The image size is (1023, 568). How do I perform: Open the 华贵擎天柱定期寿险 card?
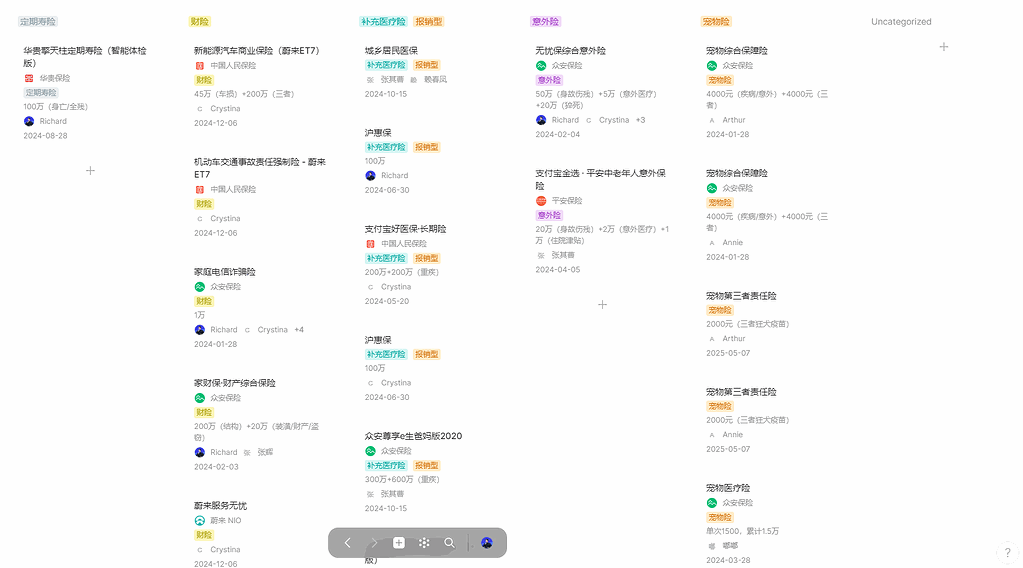point(85,57)
